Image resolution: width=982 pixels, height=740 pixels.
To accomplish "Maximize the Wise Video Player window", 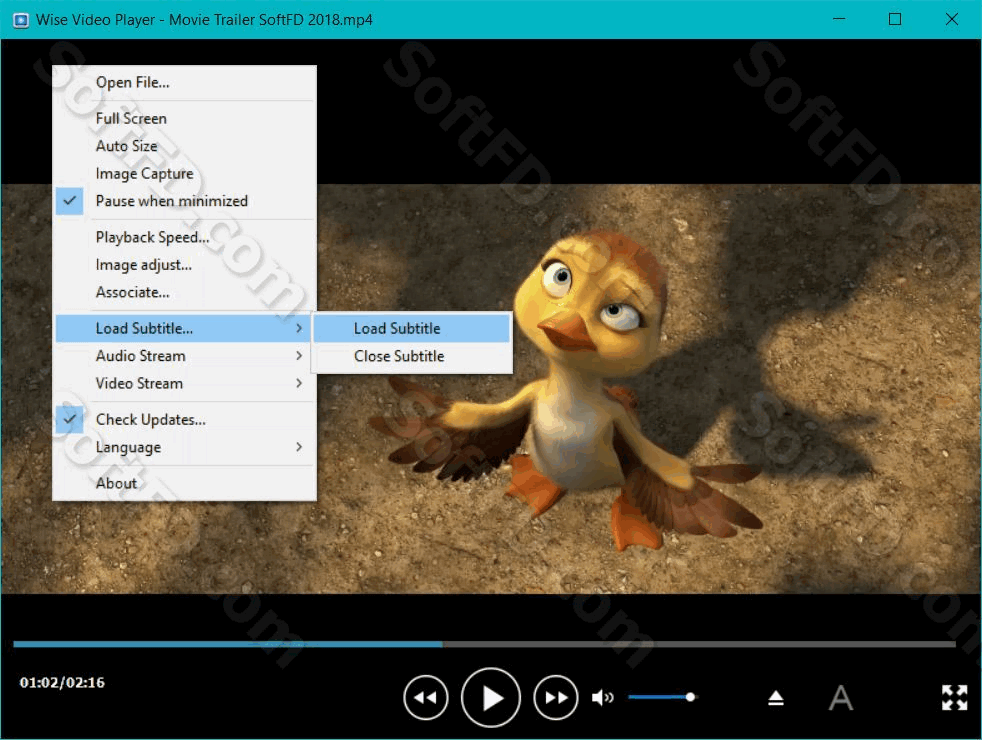I will [895, 19].
